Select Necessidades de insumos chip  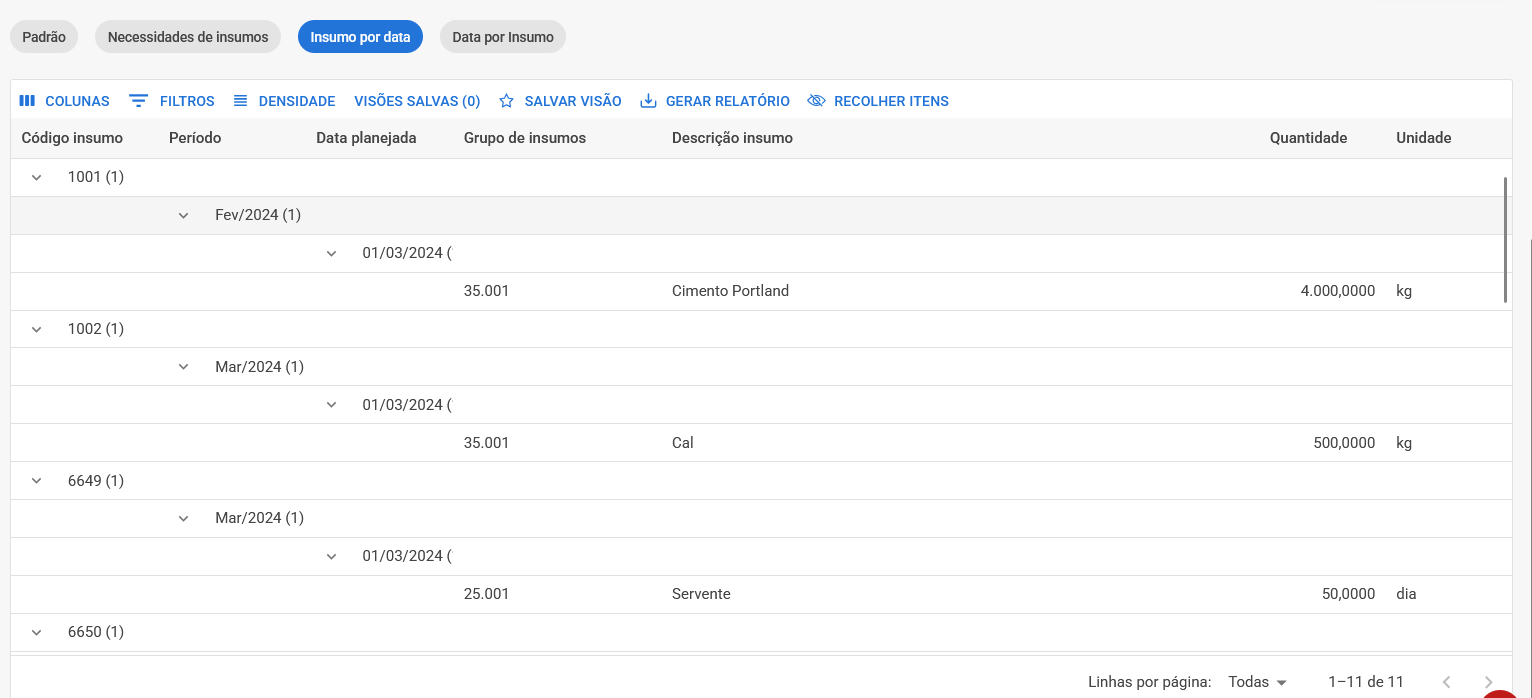coord(188,37)
